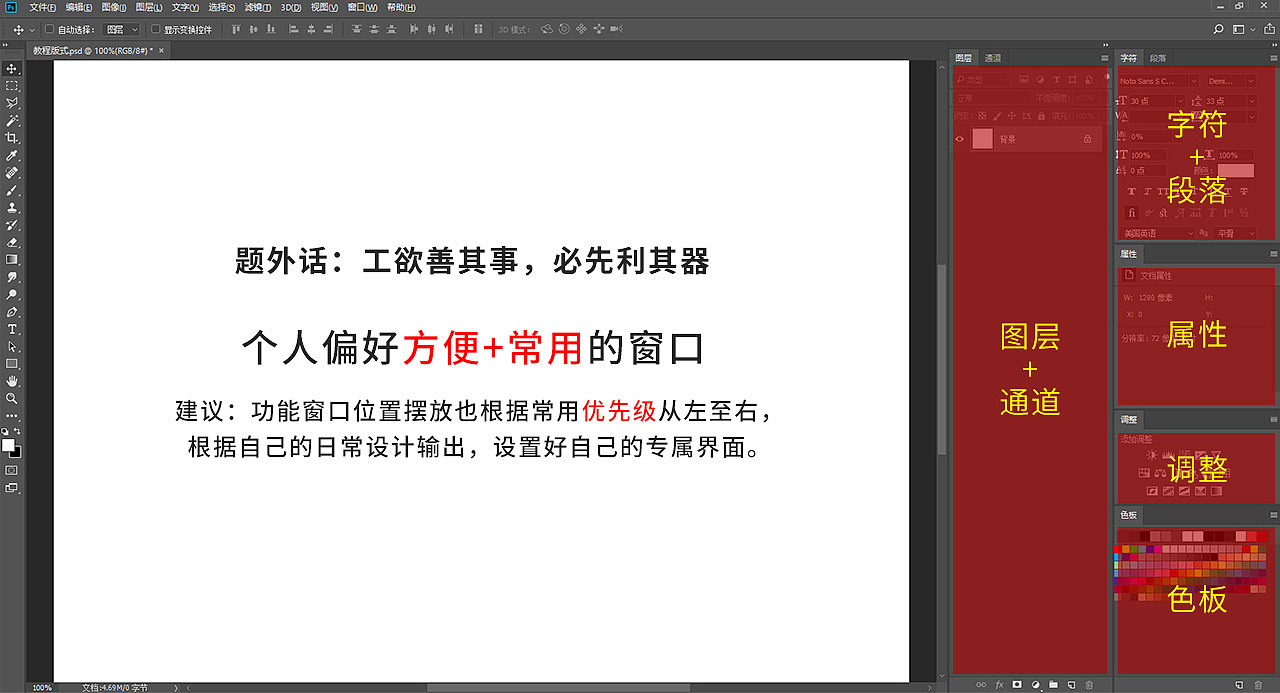Screen dimensions: 1280x693
Task: Open the 平滑 anti-aliasing dropdown
Action: [x=1235, y=233]
